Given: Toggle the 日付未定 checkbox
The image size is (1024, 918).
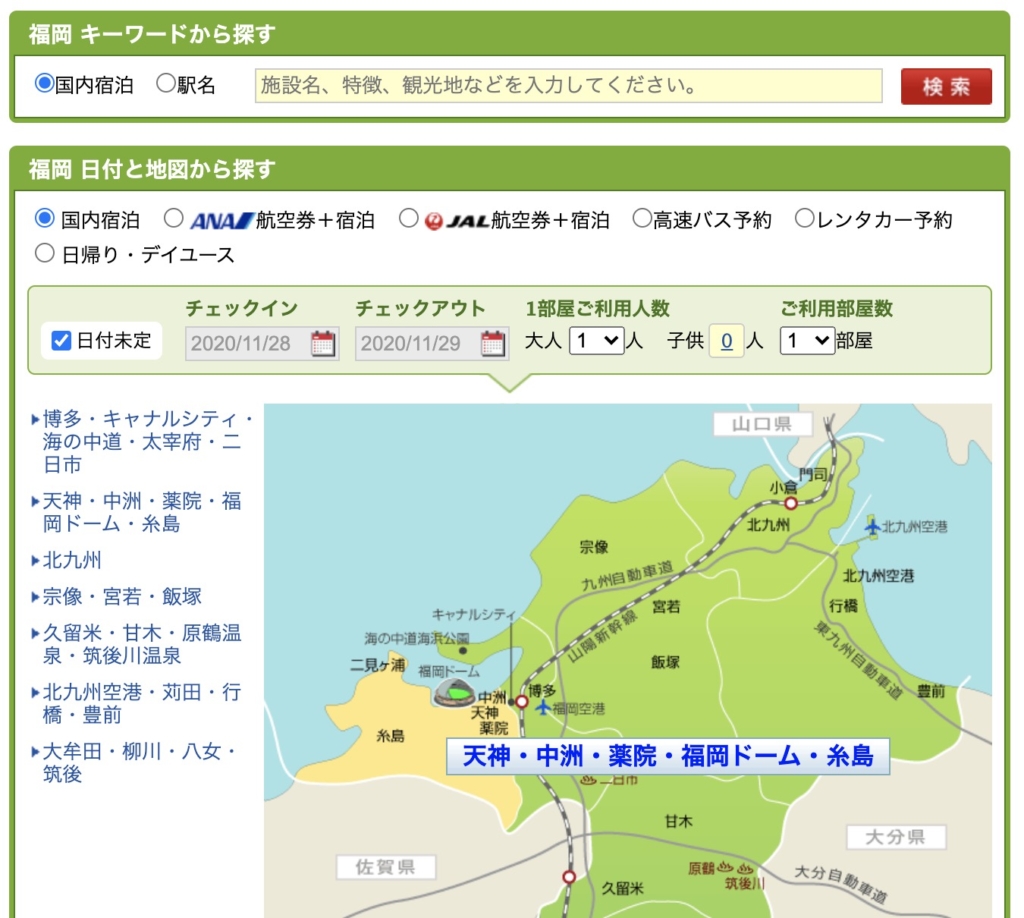Looking at the screenshot, I should pos(62,341).
